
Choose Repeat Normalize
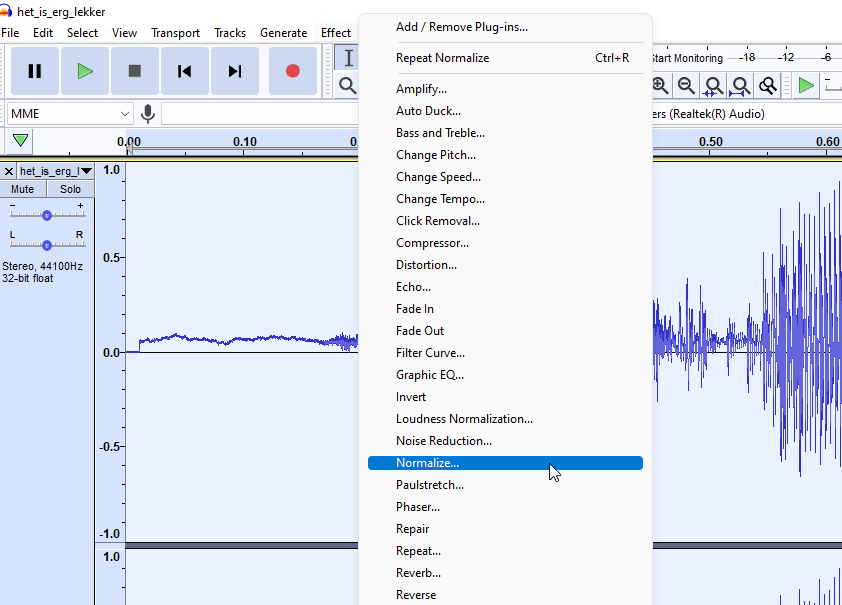(x=505, y=58)
